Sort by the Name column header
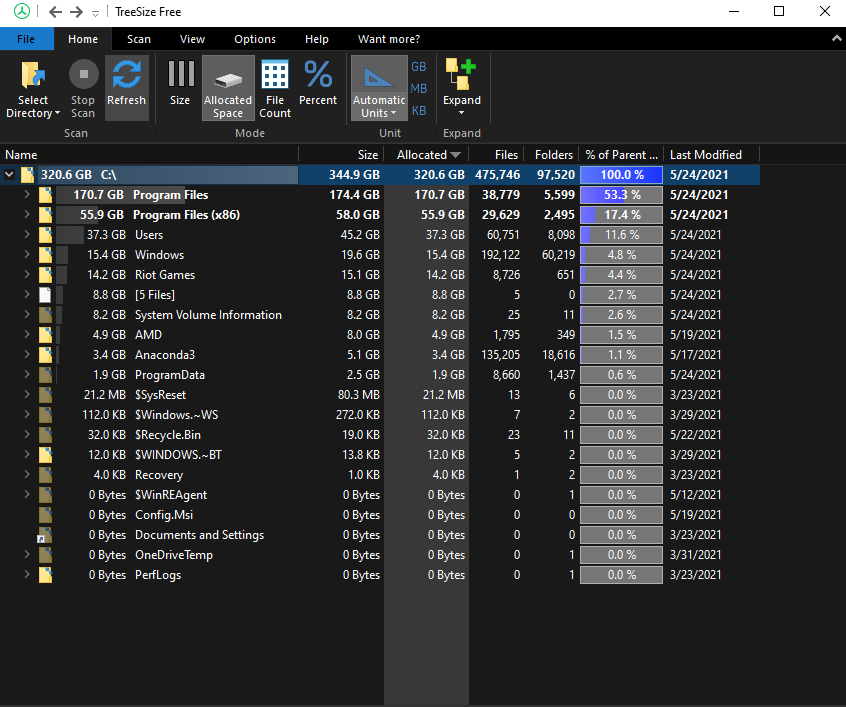This screenshot has height=707, width=846. pos(149,155)
